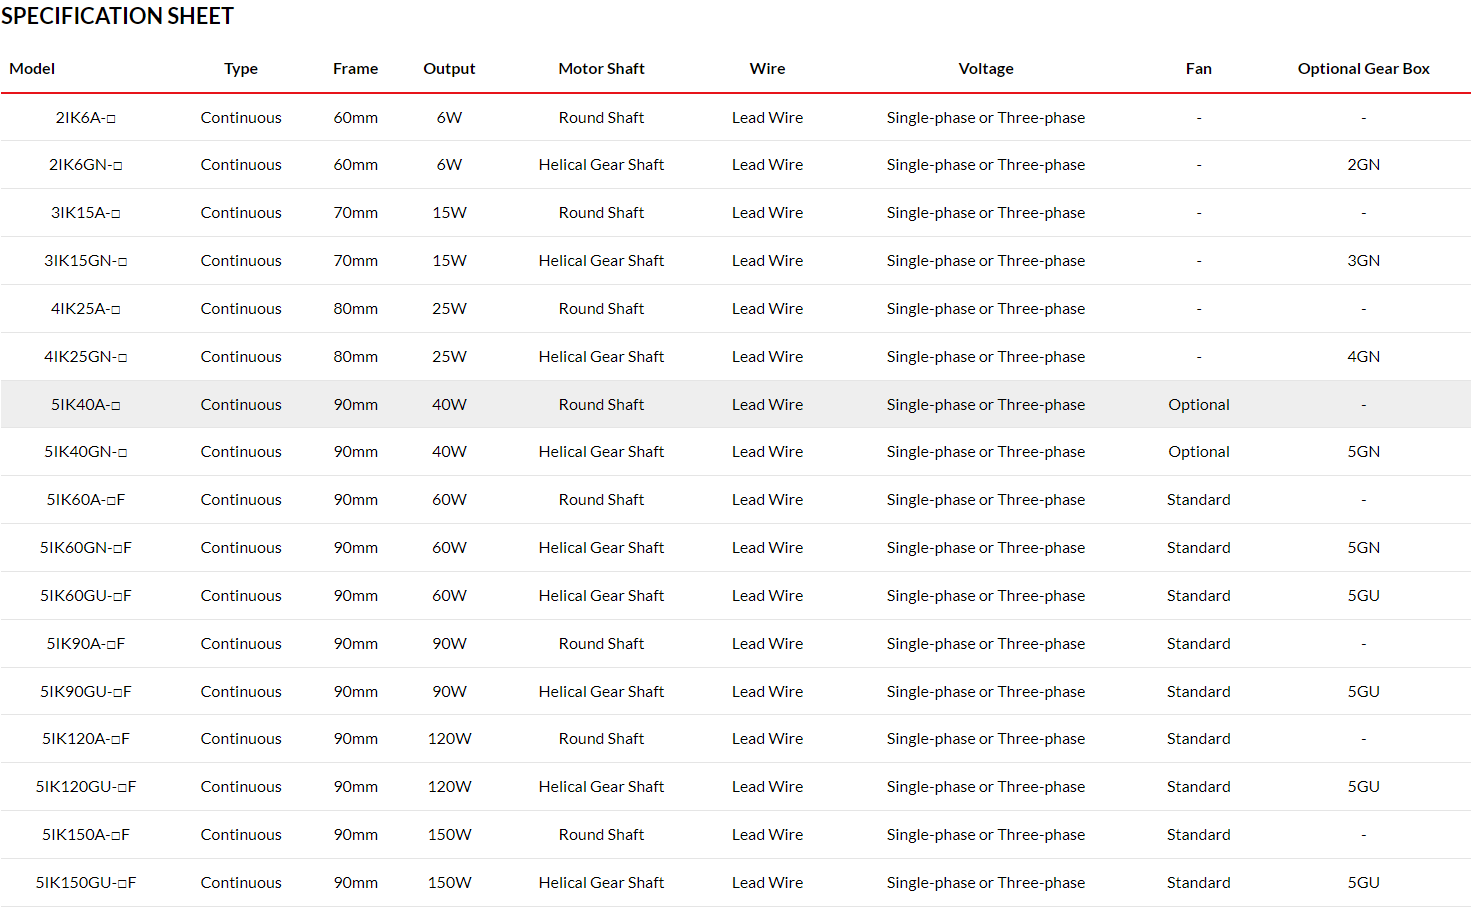Click 5GU gear box in 5IK60GU row

(x=1364, y=596)
